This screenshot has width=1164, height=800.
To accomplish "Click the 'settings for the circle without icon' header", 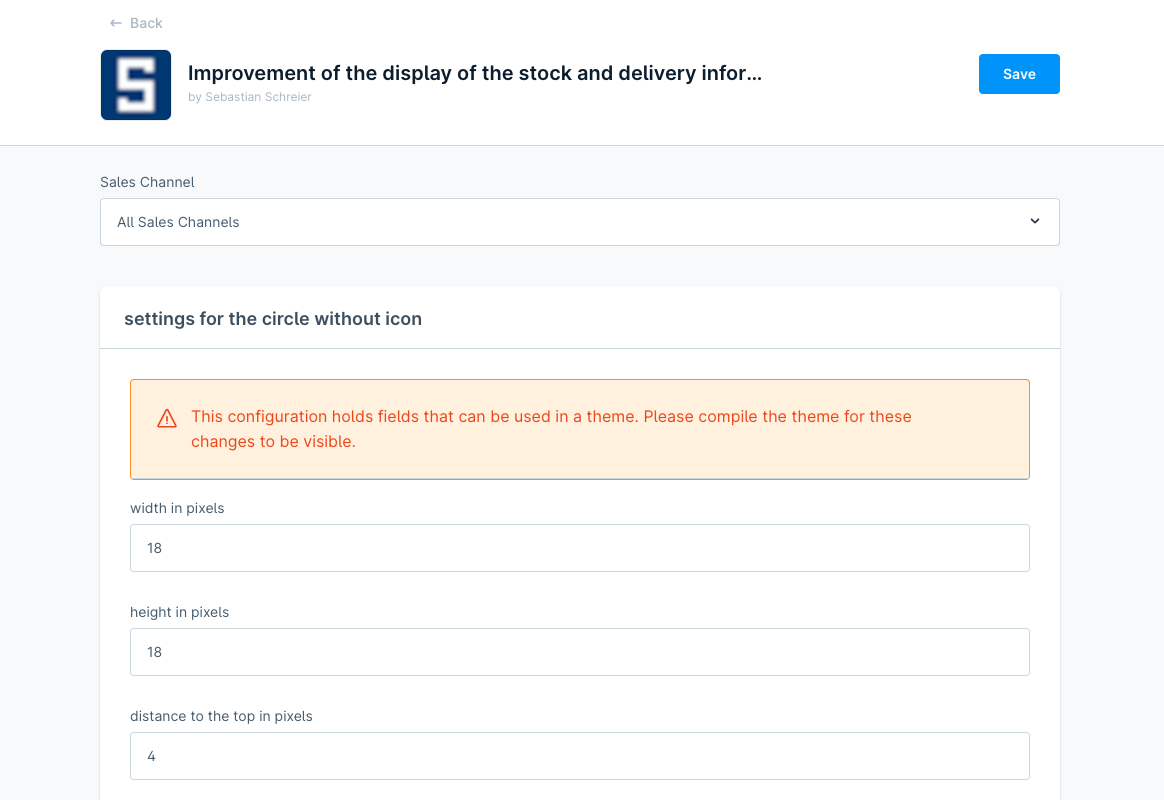I will tap(273, 319).
